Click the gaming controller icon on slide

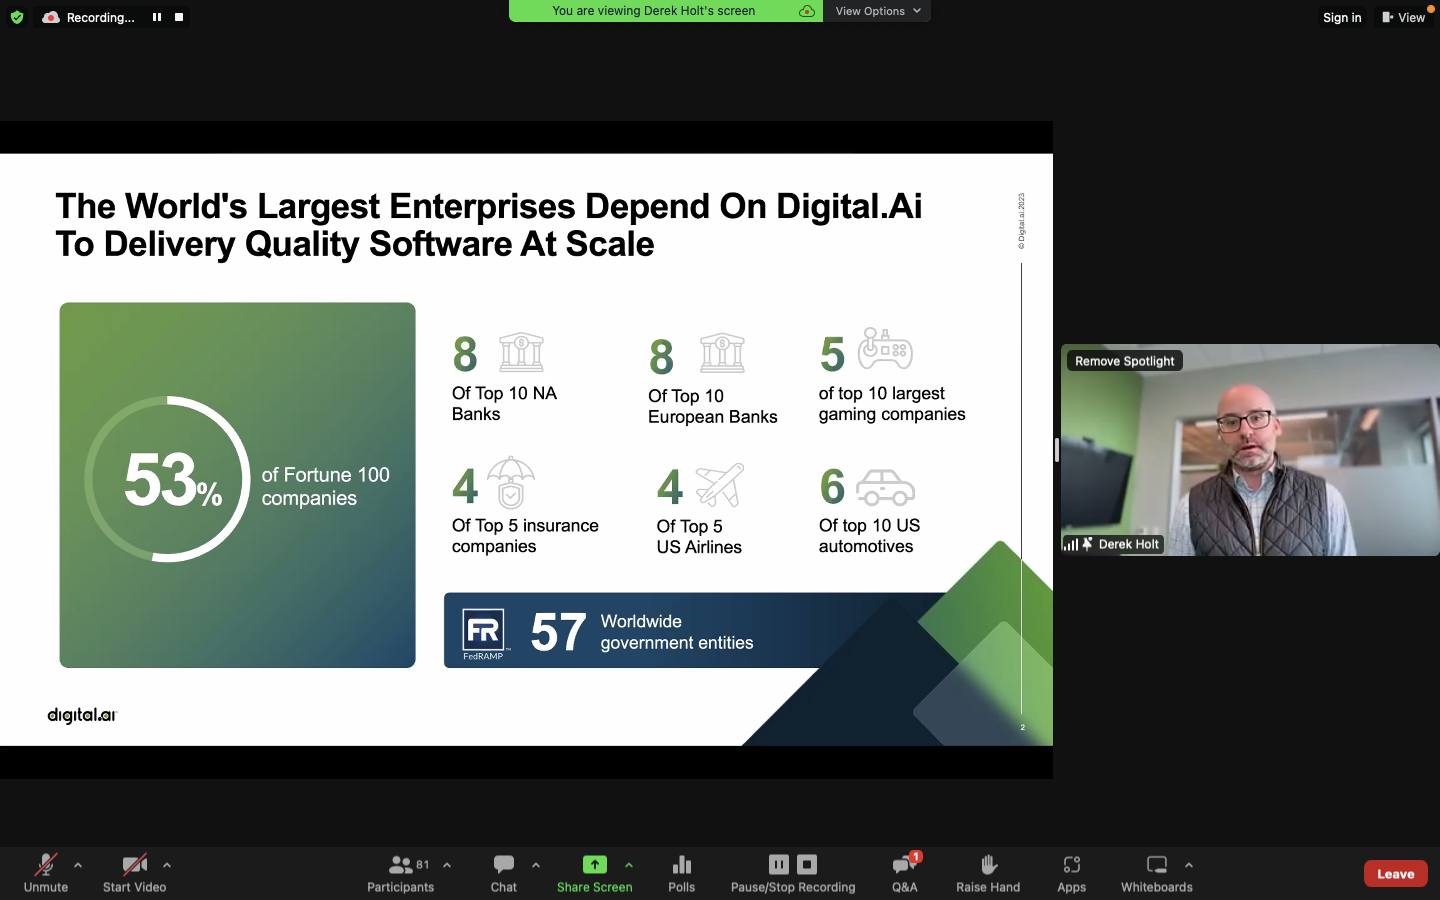point(886,348)
